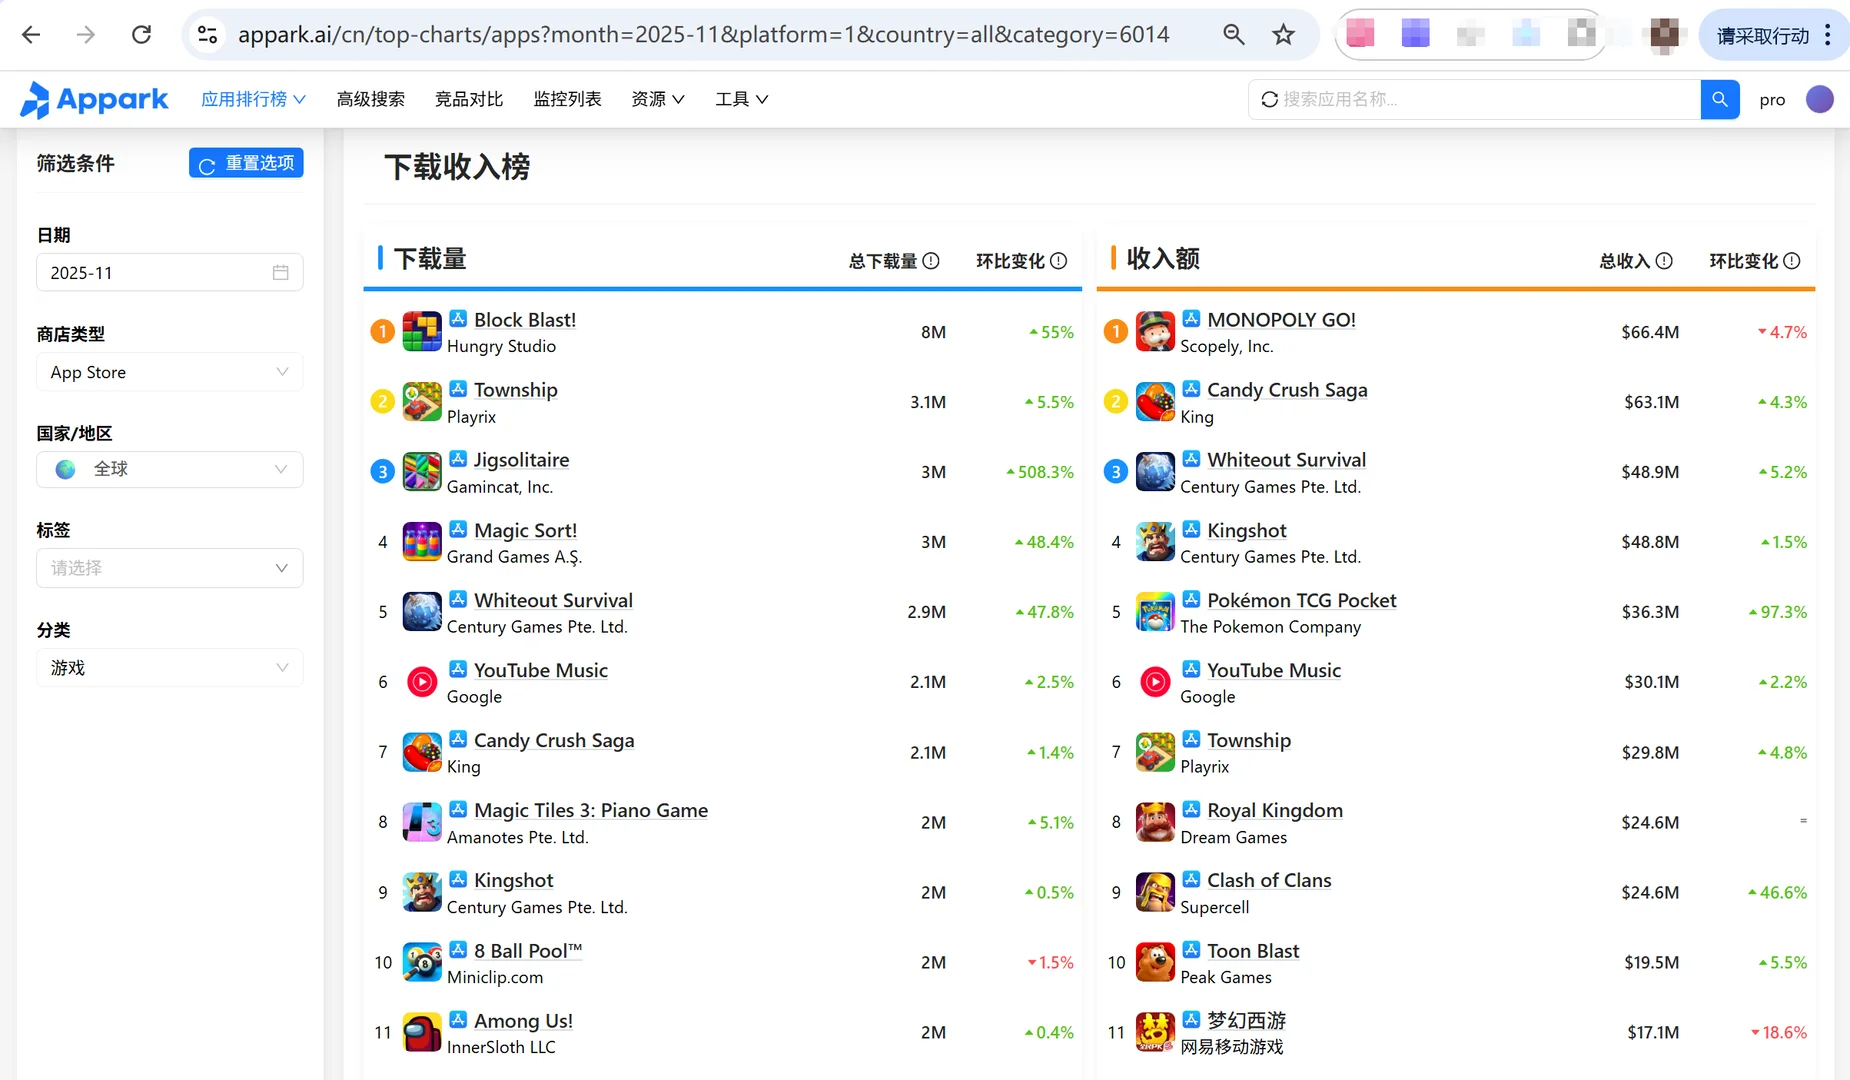Screen dimensions: 1850x1080
Task: Switch to the 监控列表 section
Action: [x=566, y=99]
